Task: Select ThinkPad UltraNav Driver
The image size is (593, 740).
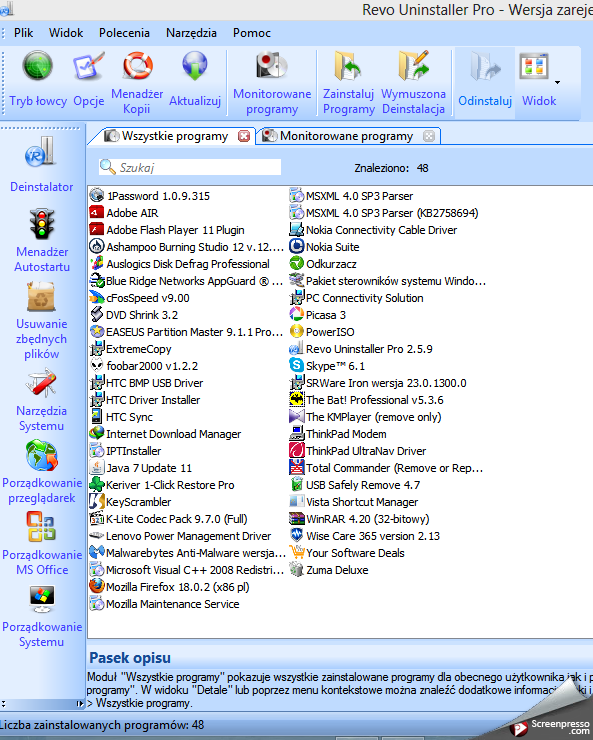Action: [x=358, y=451]
